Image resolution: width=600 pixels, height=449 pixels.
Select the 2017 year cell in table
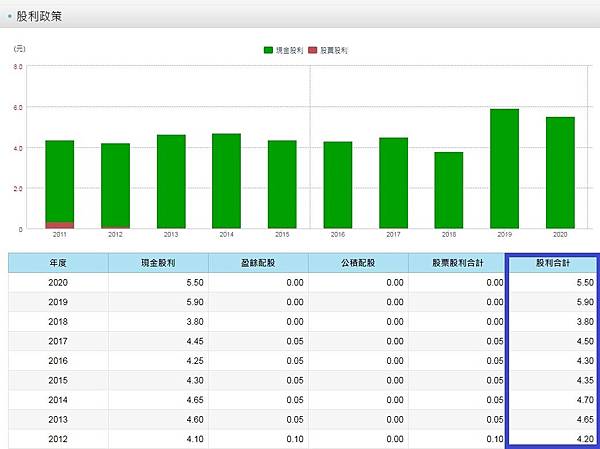coord(58,341)
